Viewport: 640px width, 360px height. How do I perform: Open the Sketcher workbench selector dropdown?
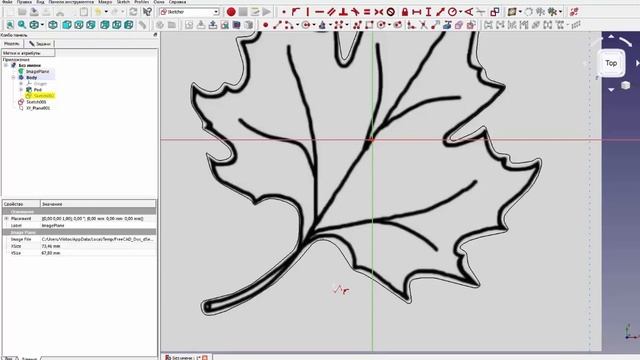click(x=190, y=12)
